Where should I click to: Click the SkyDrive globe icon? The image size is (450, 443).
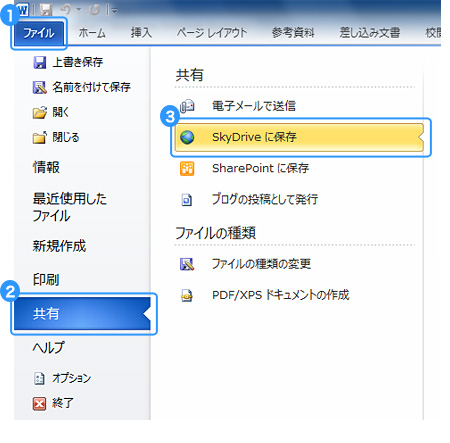click(x=187, y=137)
